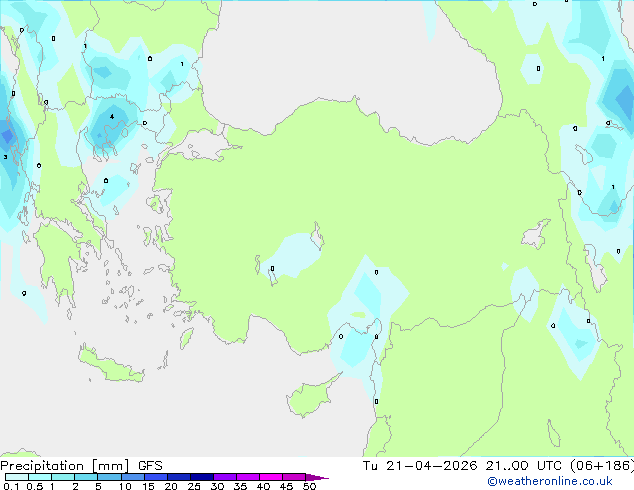This screenshot has height=490, width=634.
Task: Click Lake Van in eastern Turkey
Action: pyautogui.click(x=535, y=234)
